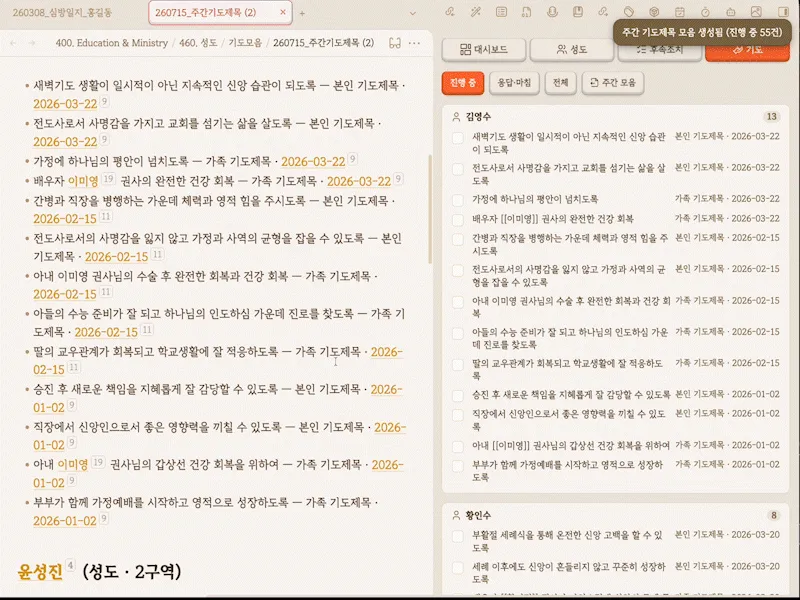Click 400. Education & Ministry breadcrumb
800x600 pixels.
coord(112,43)
